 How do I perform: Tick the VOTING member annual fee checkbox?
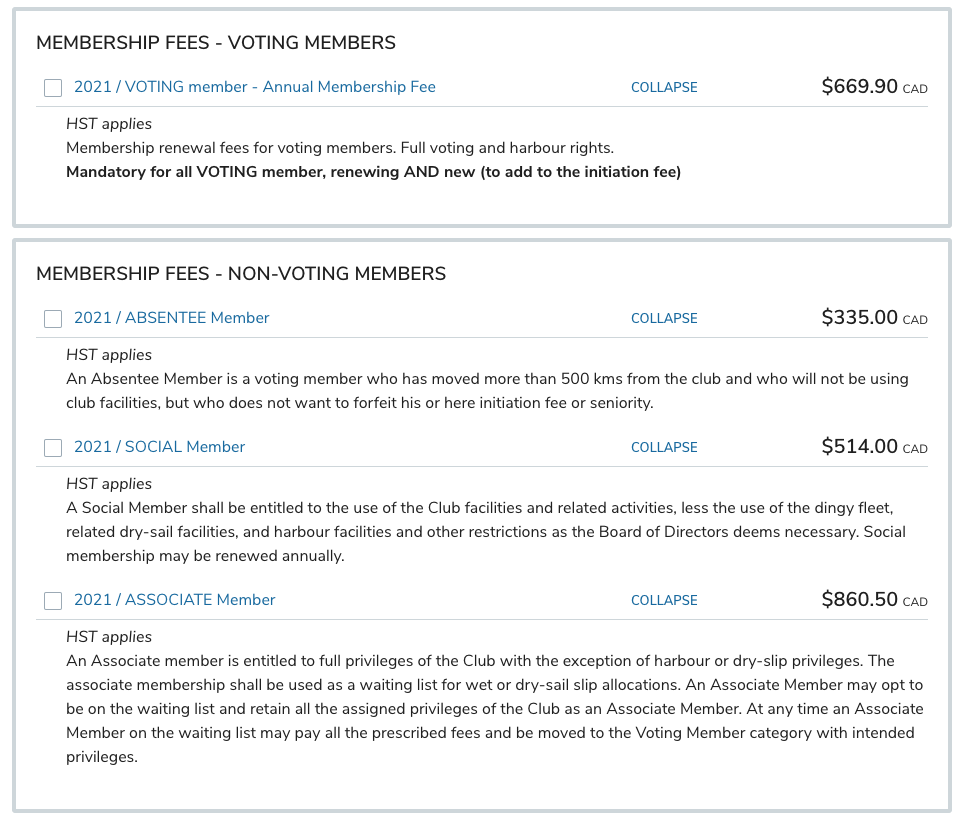pos(53,88)
